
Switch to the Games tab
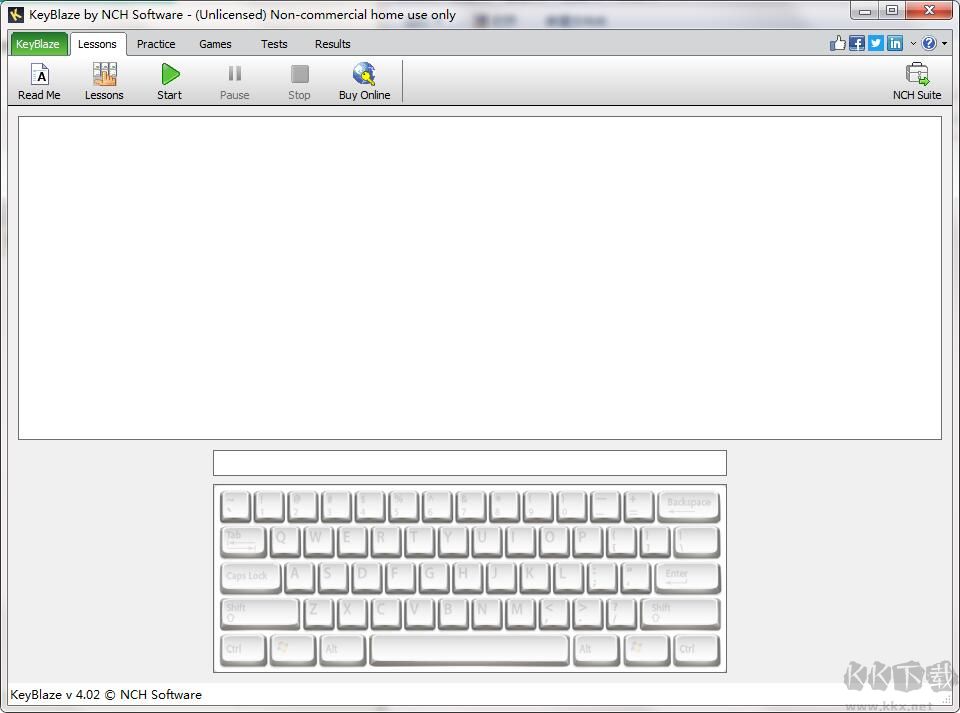click(x=215, y=44)
